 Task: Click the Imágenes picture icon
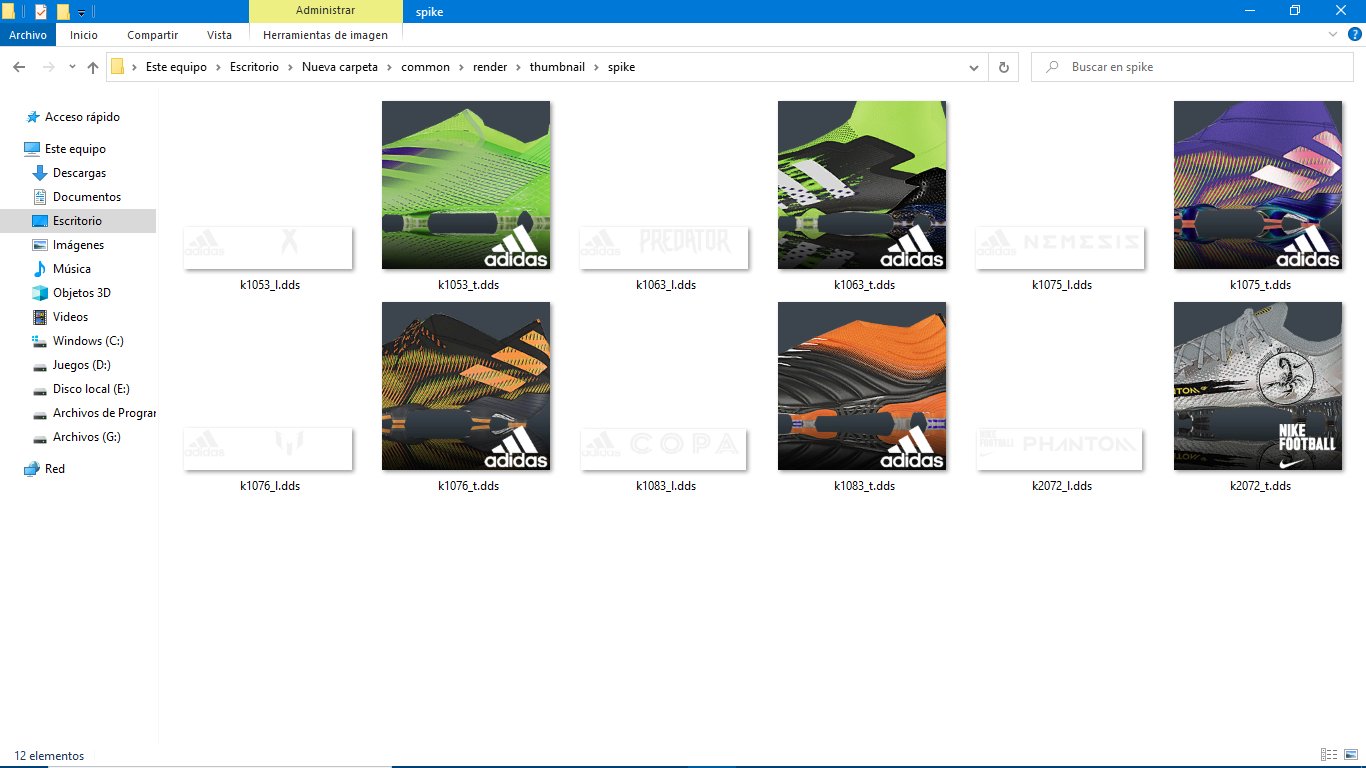(x=40, y=245)
